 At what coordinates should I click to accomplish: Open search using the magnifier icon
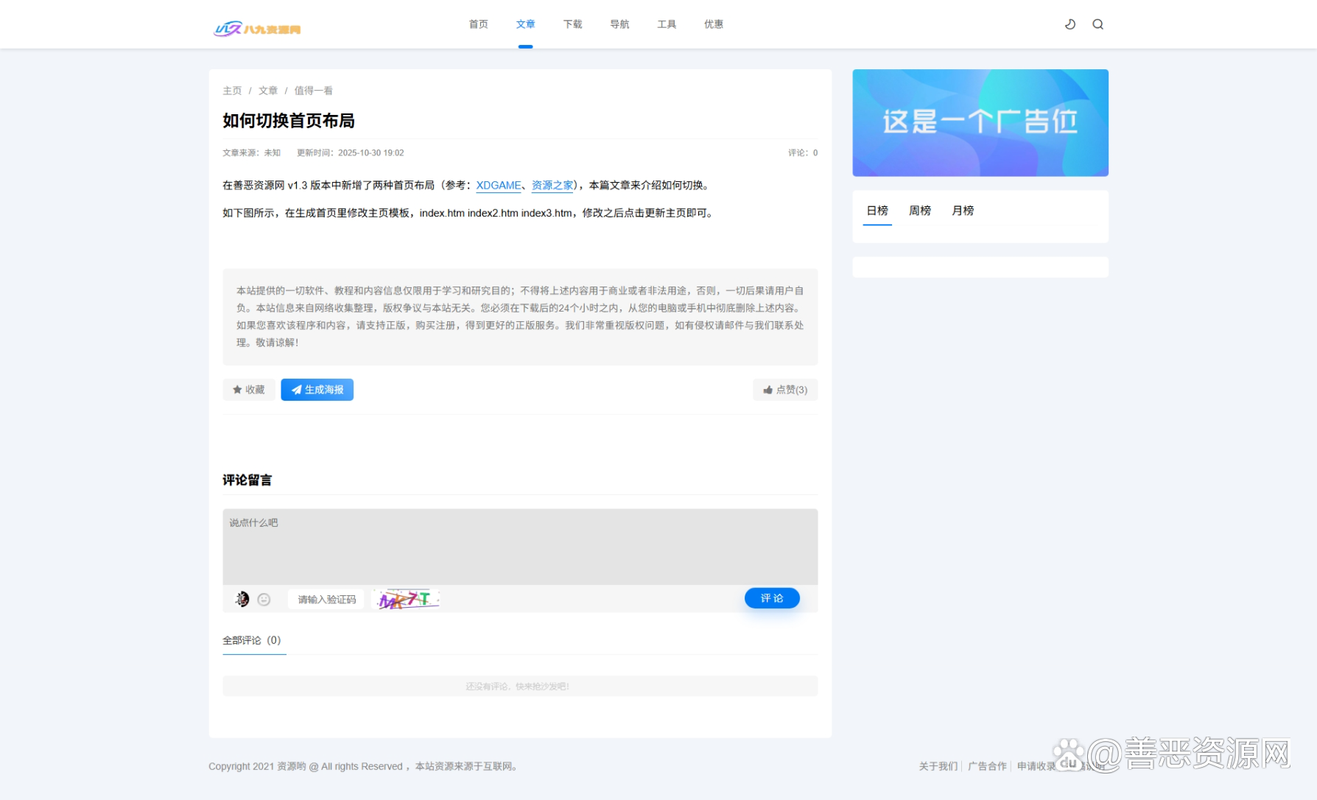click(x=1097, y=23)
